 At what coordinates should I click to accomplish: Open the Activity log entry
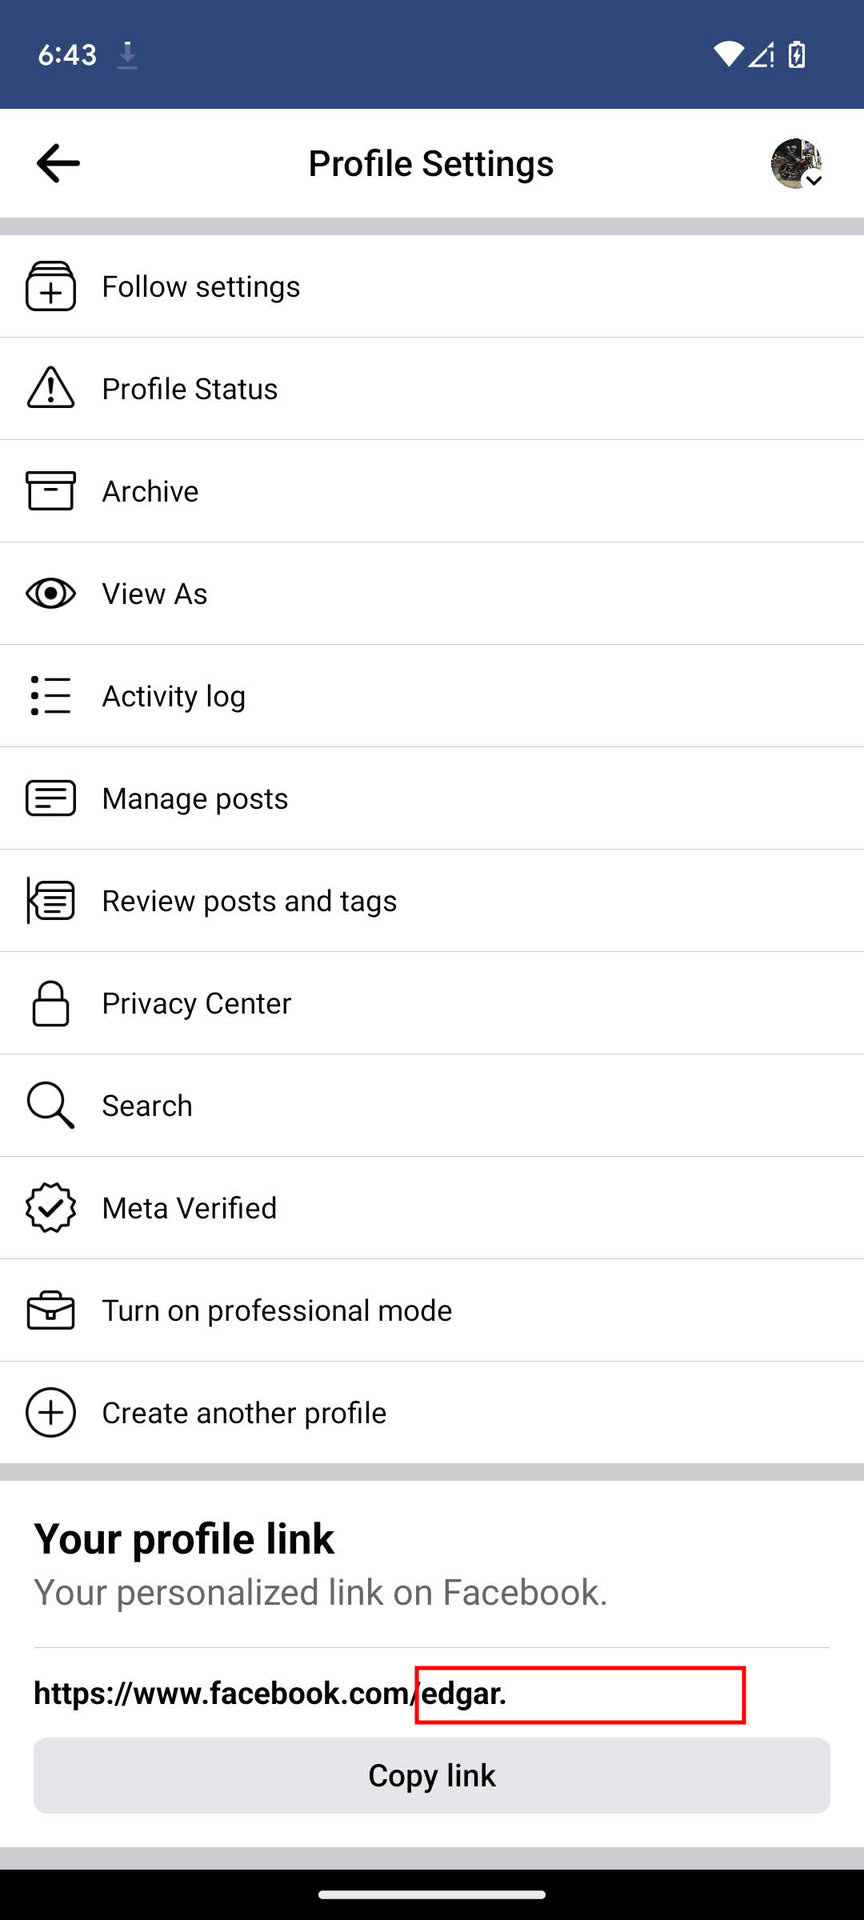[x=174, y=696]
